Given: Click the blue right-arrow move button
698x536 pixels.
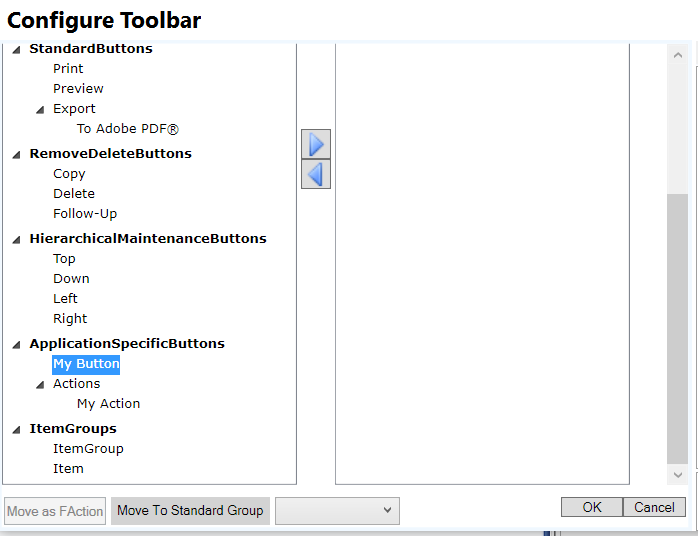Looking at the screenshot, I should tap(316, 144).
